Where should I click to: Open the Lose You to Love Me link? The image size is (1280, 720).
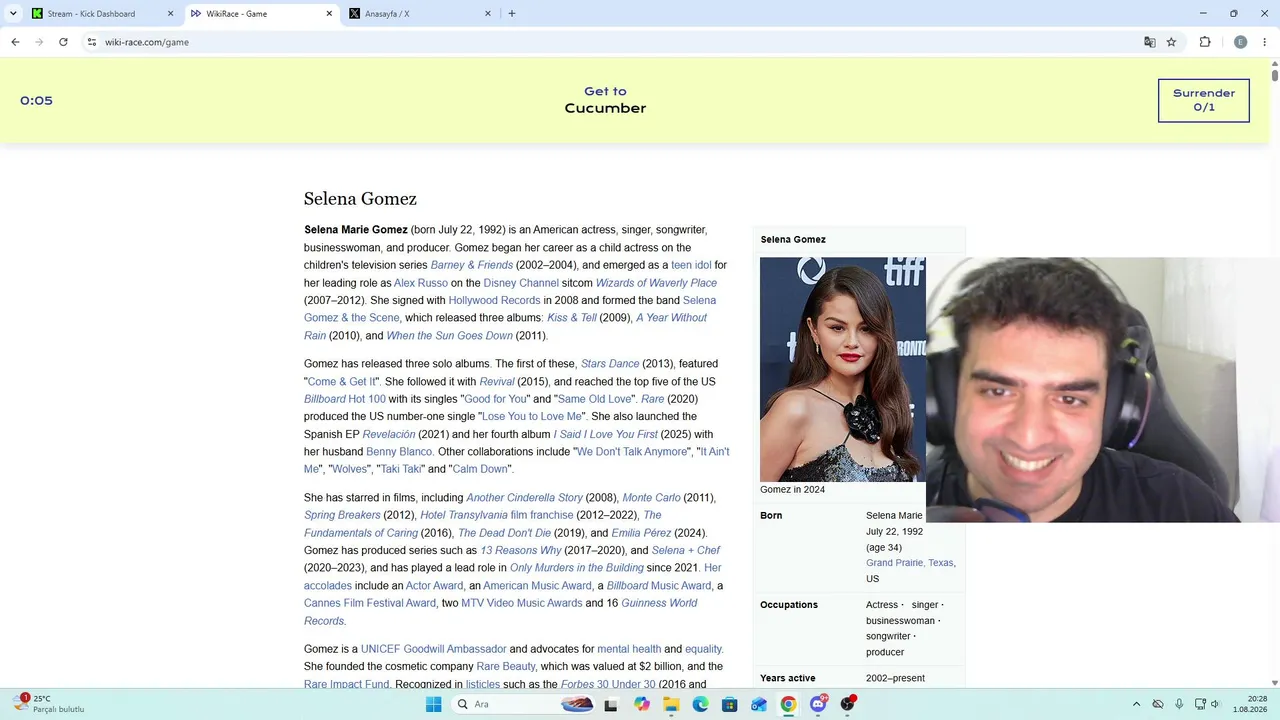click(x=532, y=416)
